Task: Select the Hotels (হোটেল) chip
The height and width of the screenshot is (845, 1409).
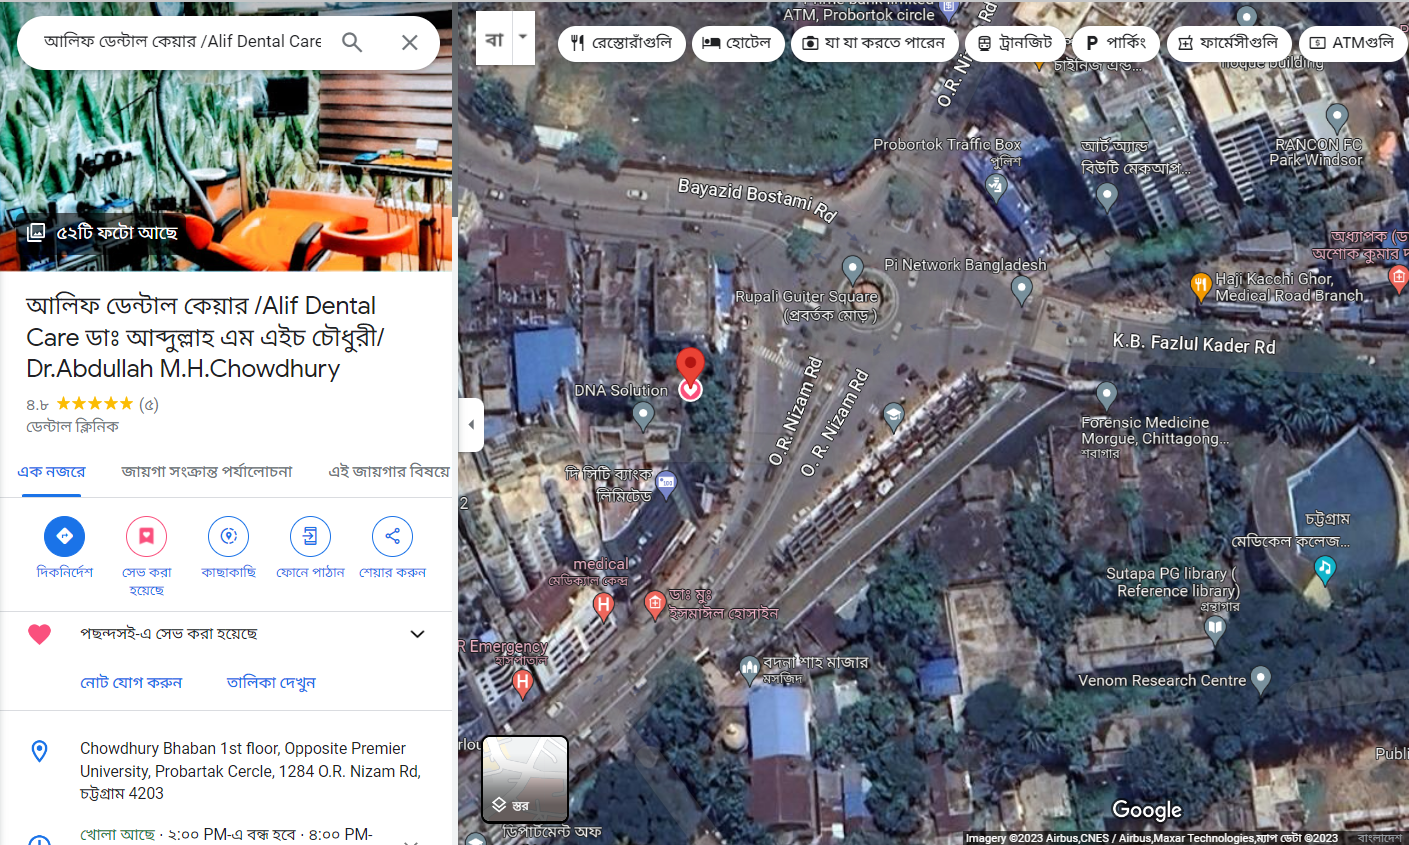Action: click(738, 43)
